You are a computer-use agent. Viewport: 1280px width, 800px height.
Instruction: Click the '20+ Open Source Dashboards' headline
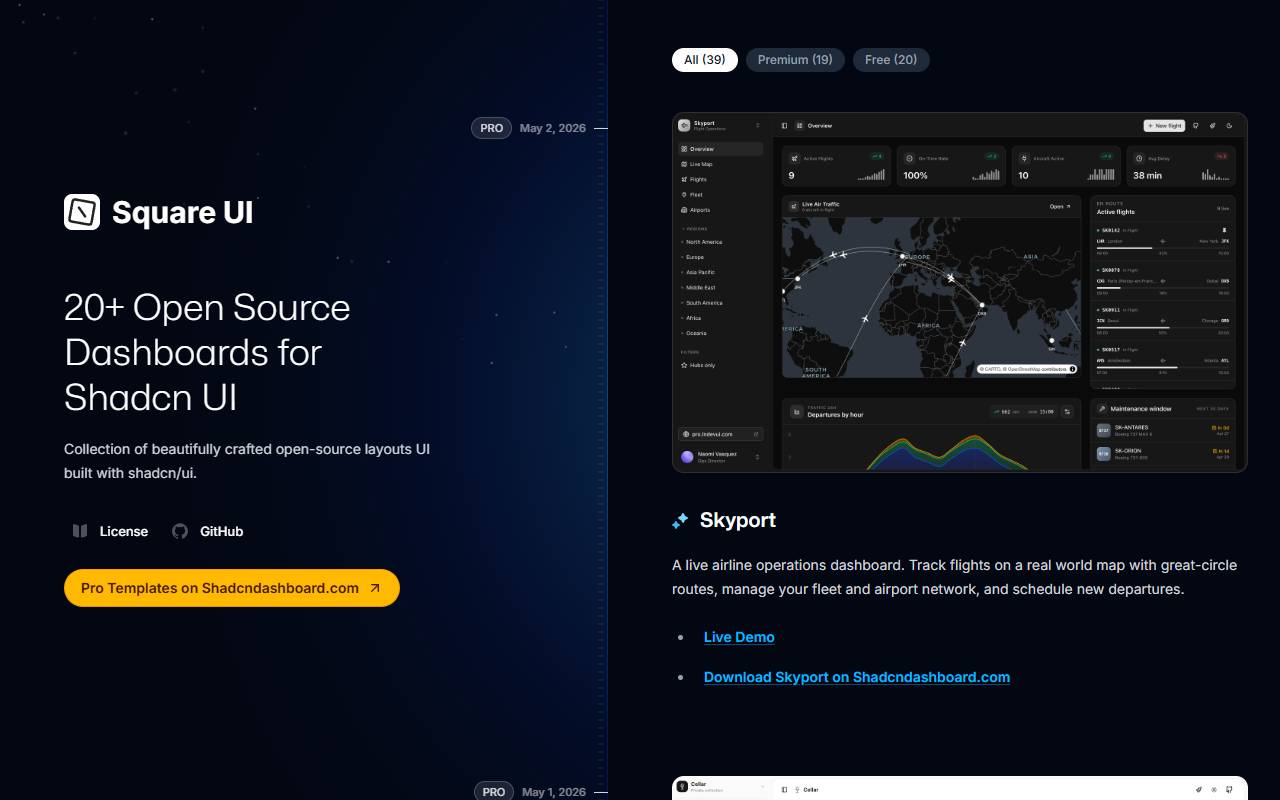pyautogui.click(x=207, y=352)
